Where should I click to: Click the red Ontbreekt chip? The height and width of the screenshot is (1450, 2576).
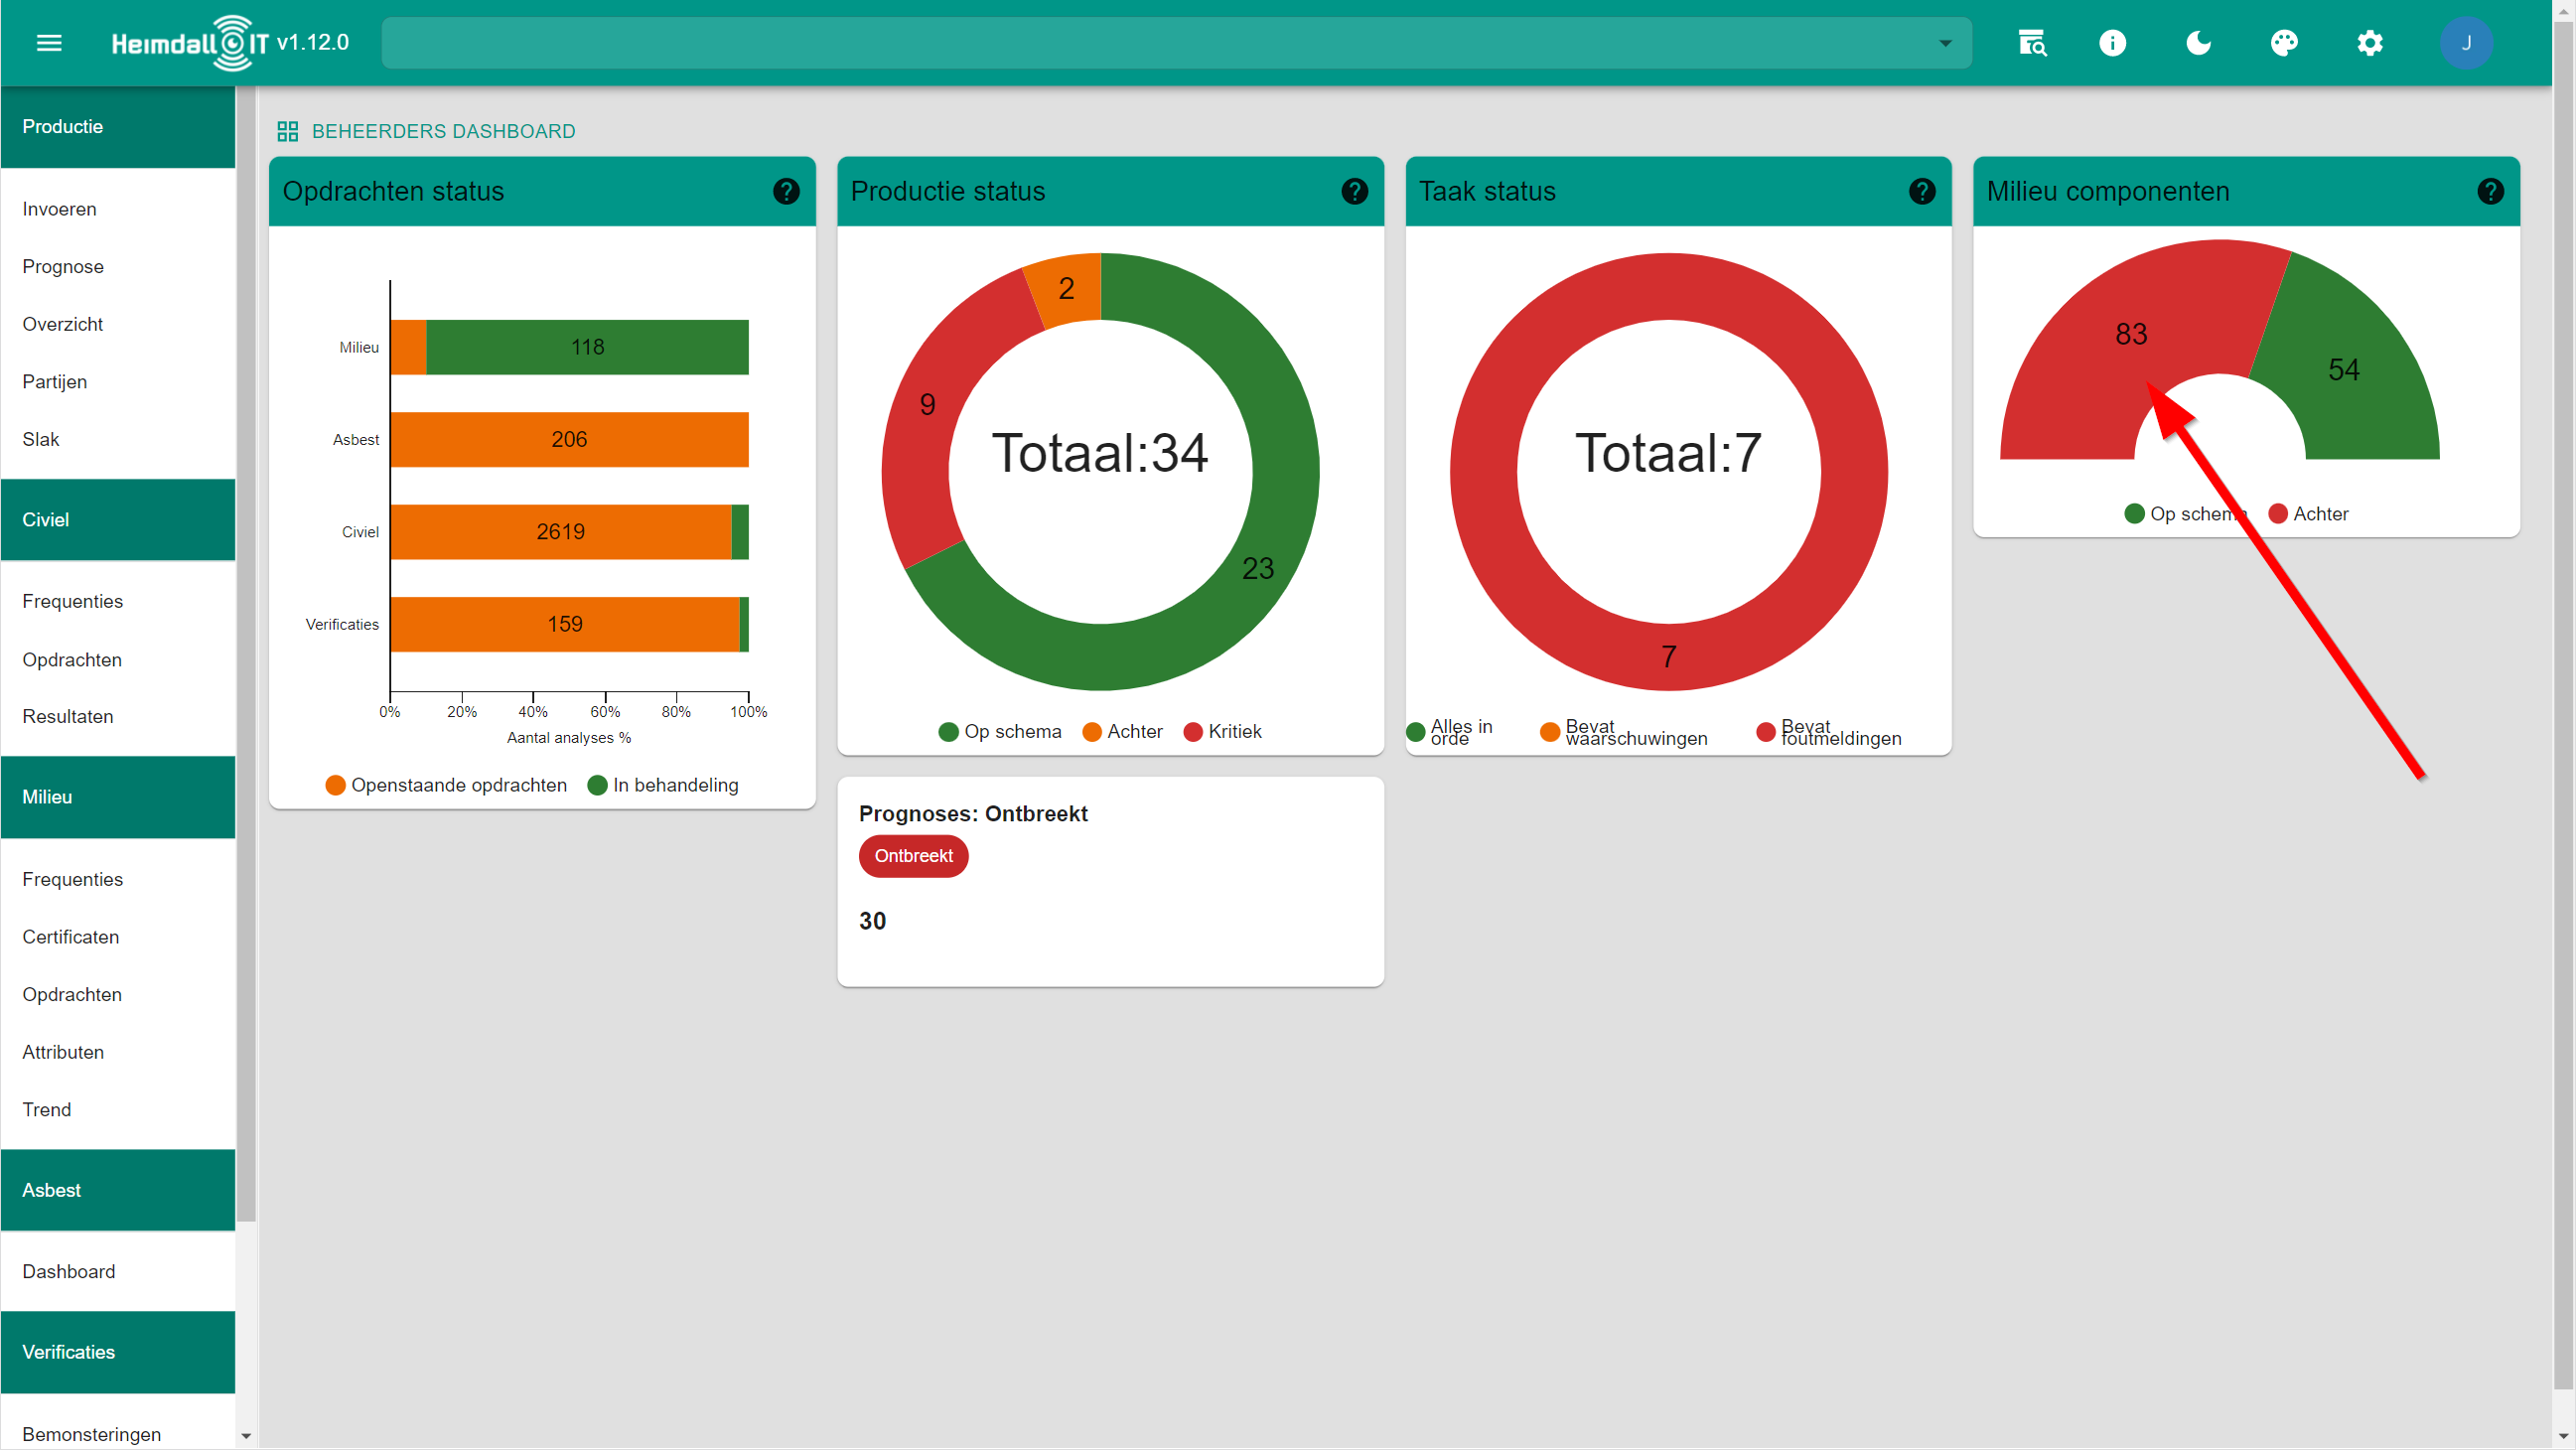pyautogui.click(x=913, y=856)
